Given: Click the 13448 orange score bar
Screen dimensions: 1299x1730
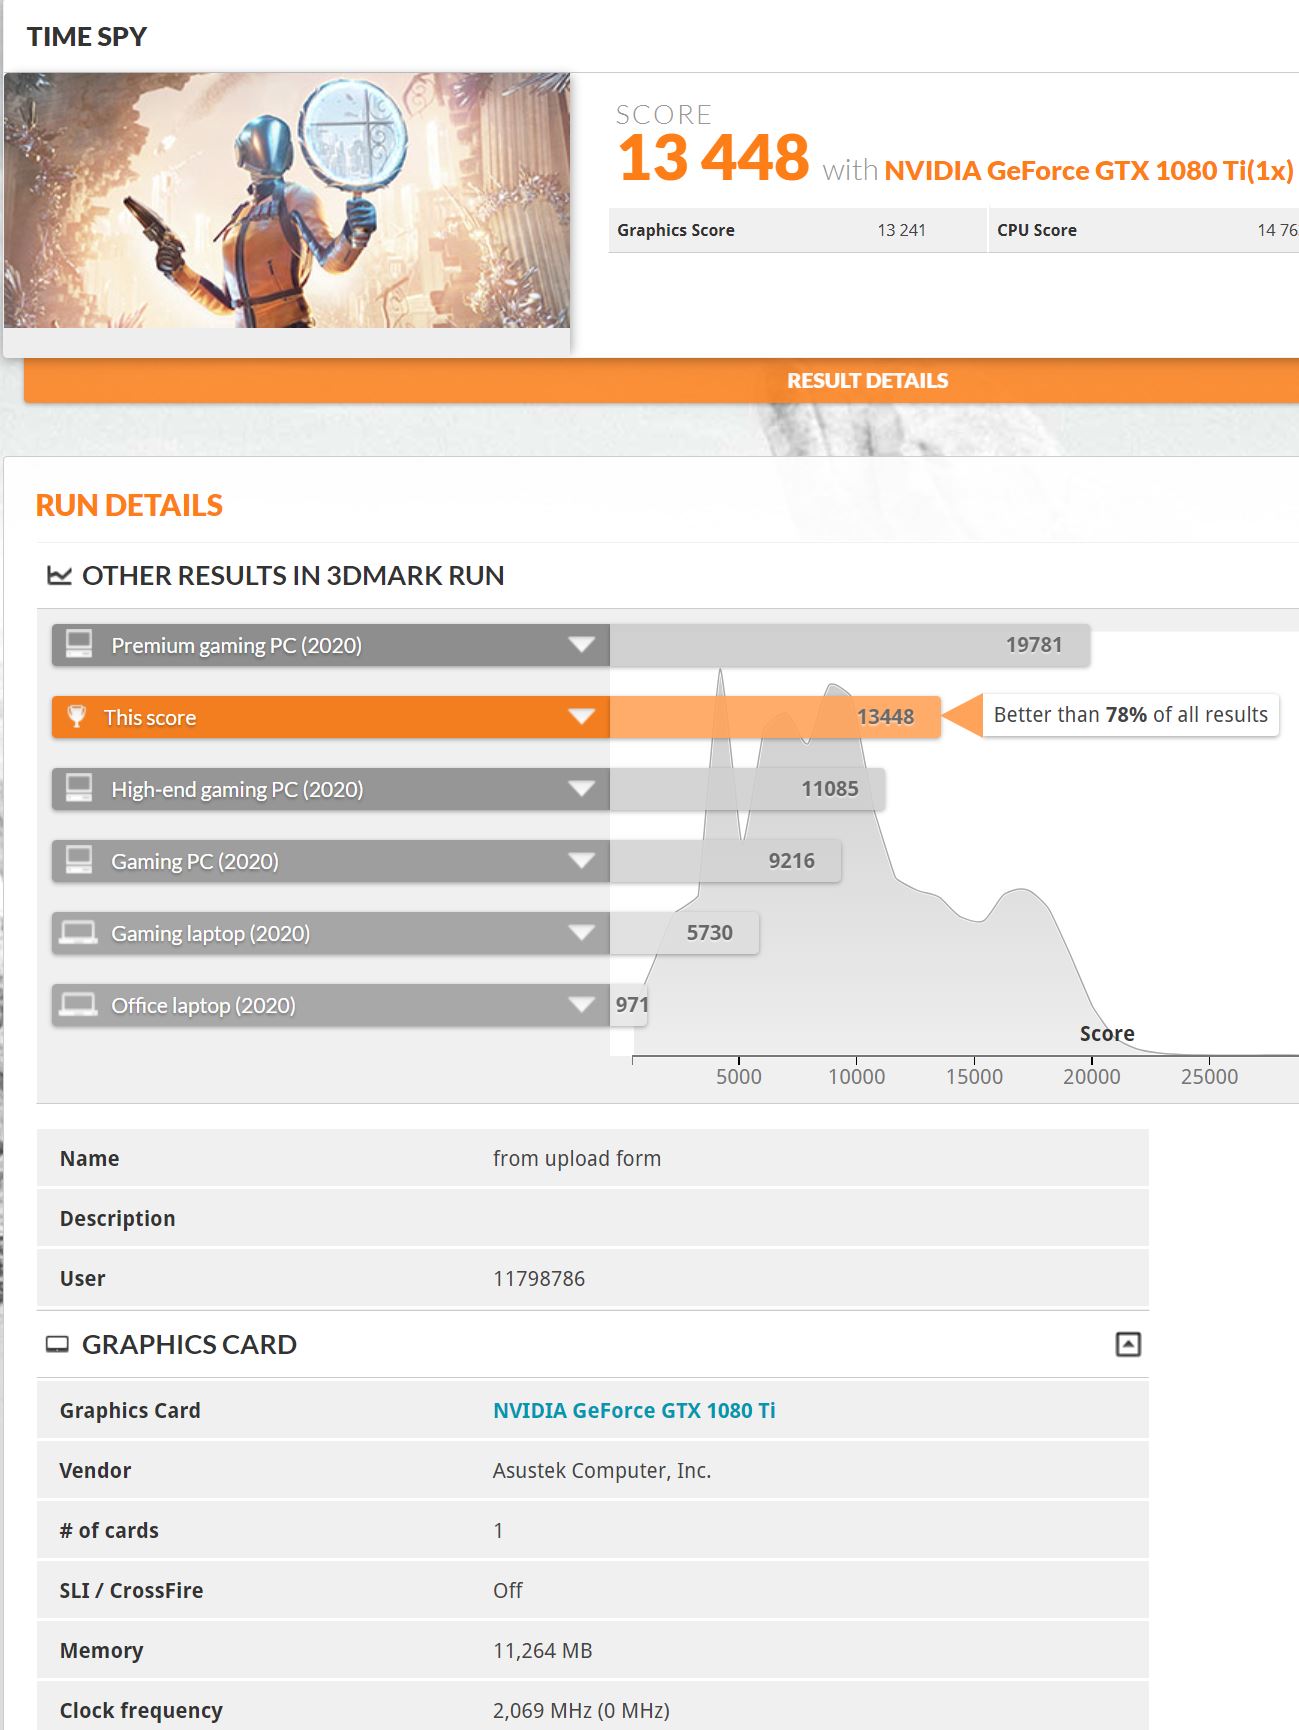Looking at the screenshot, I should click(x=775, y=717).
